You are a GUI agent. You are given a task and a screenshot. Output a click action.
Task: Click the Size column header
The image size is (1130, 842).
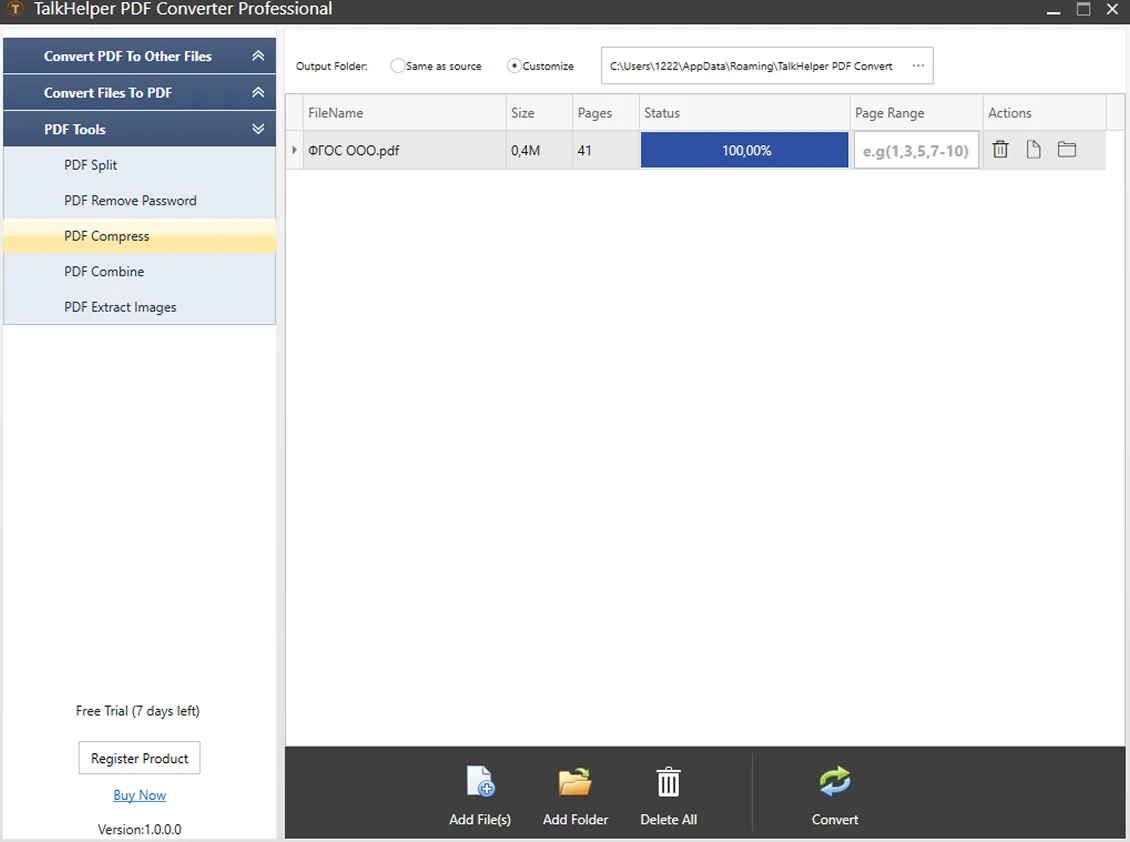point(539,113)
